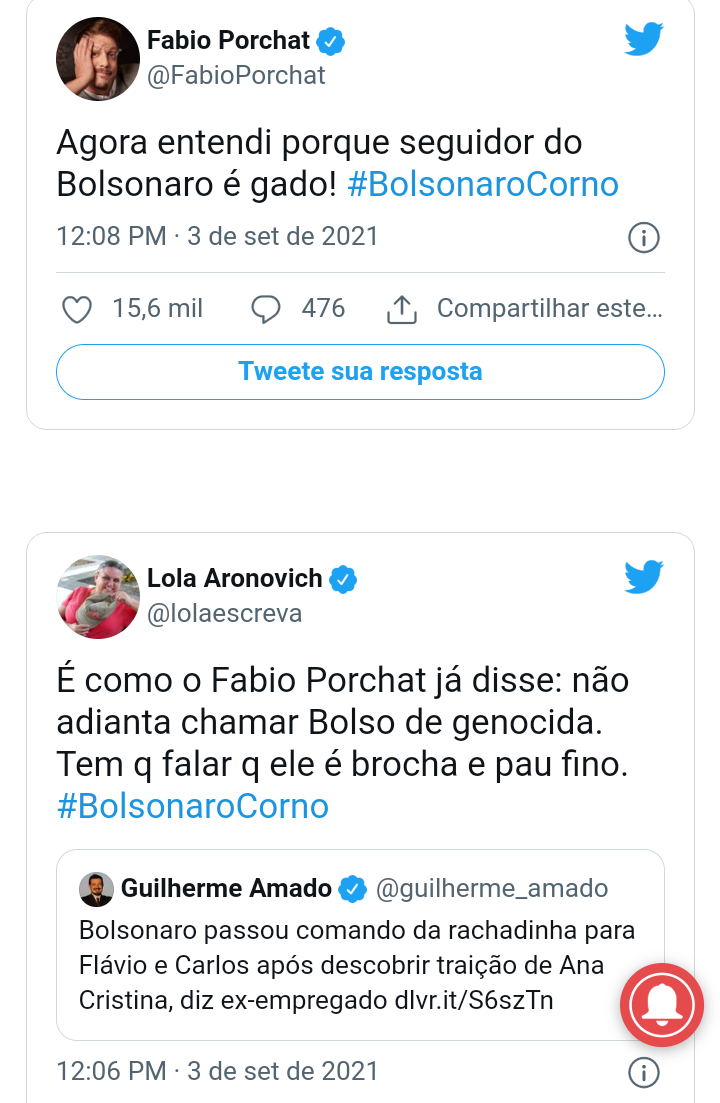Open the info icon beside 12:08 PM timestamp

pyautogui.click(x=643, y=237)
